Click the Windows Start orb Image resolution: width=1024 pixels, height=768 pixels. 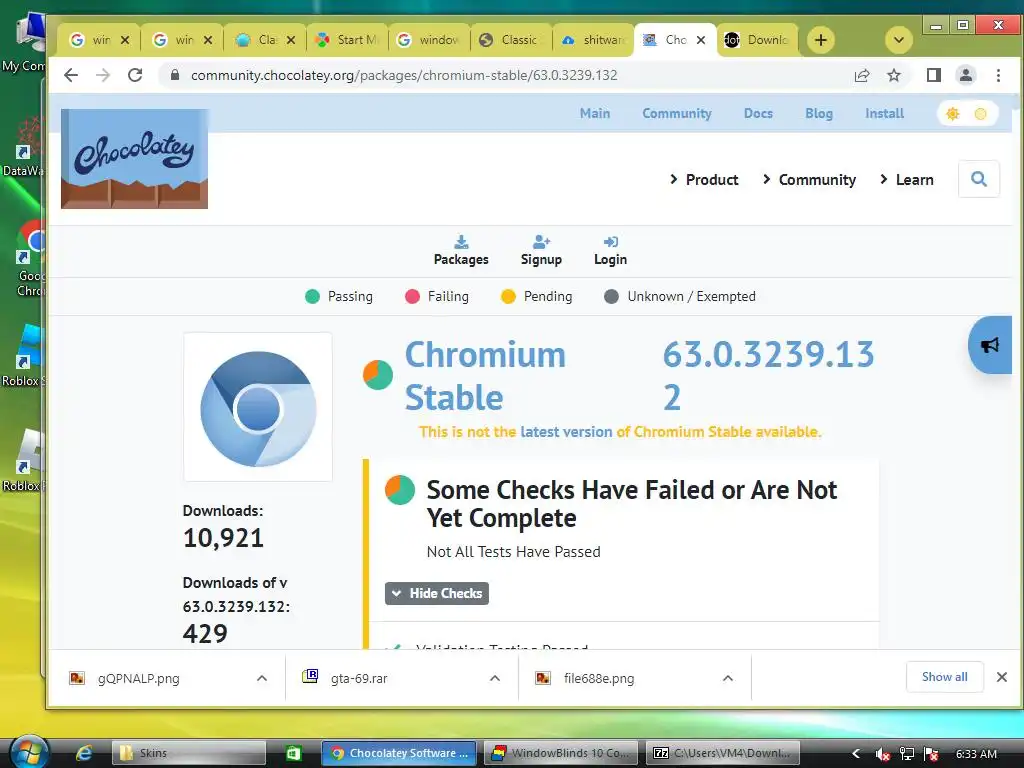point(28,752)
